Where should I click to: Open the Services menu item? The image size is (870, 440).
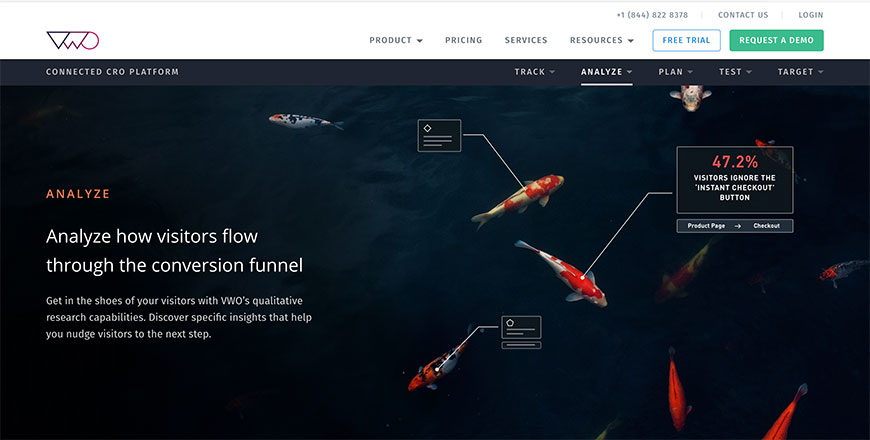[525, 40]
